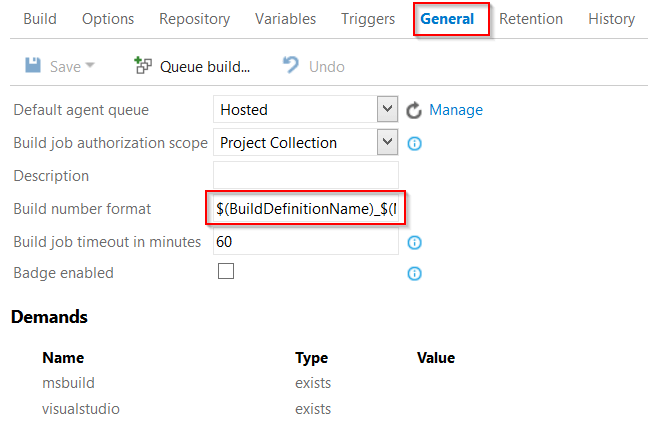The image size is (648, 426).
Task: Click the Undo arrow icon
Action: click(291, 66)
